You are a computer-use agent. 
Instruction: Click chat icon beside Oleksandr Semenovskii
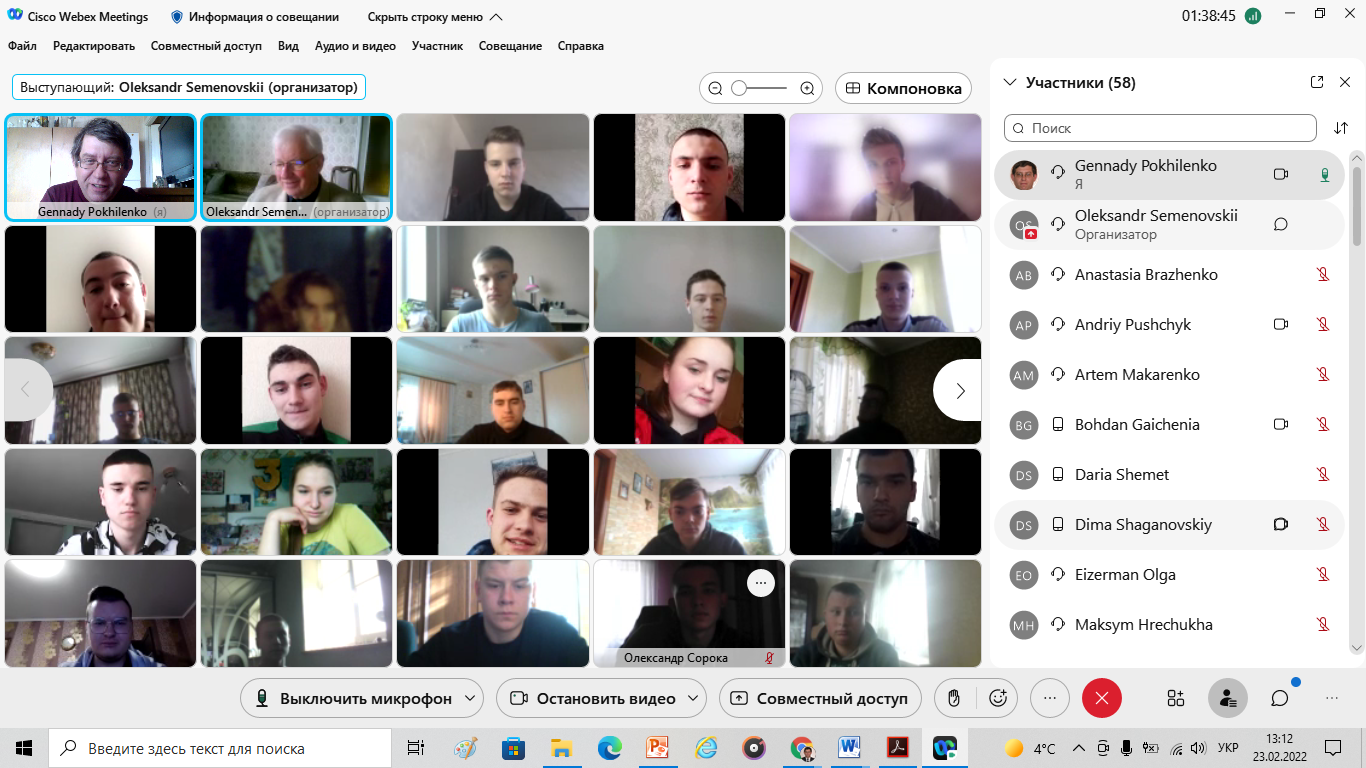coord(1280,224)
